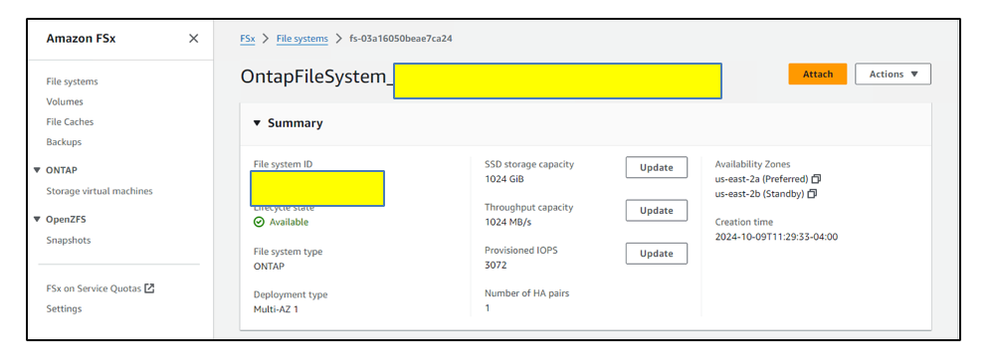Image resolution: width=999 pixels, height=364 pixels.
Task: Open File Caches in the sidebar
Action: (69, 122)
